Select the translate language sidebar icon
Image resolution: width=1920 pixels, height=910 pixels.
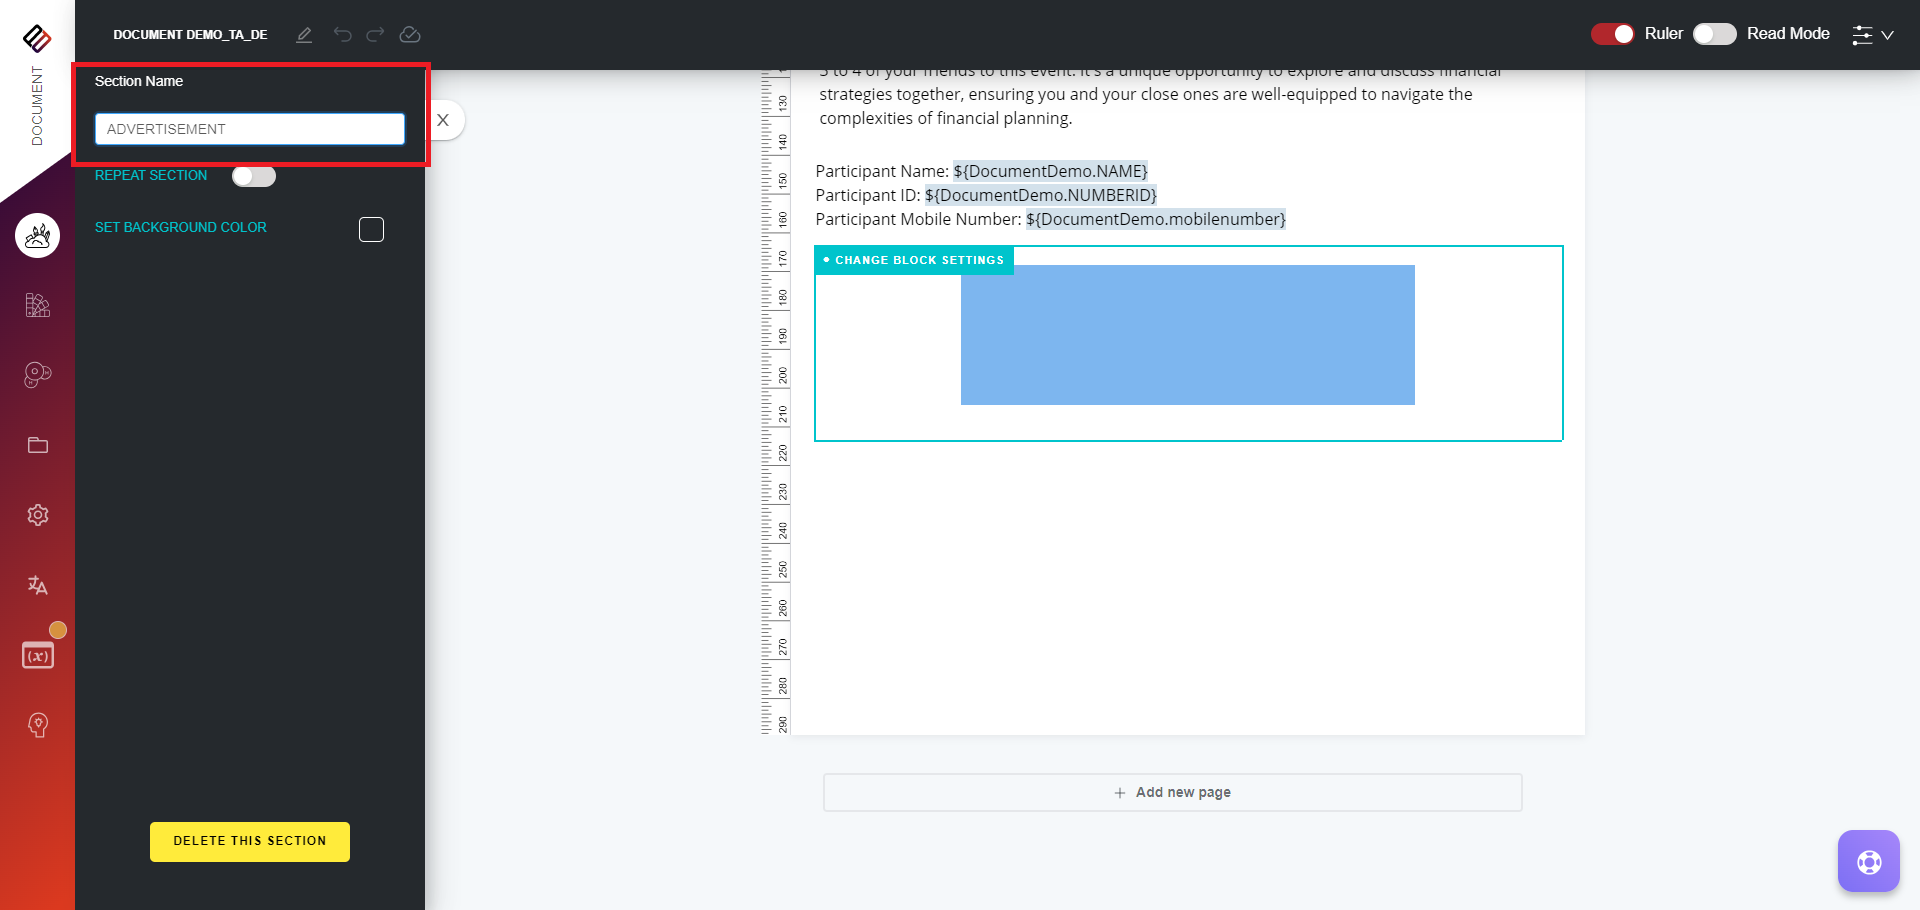37,585
